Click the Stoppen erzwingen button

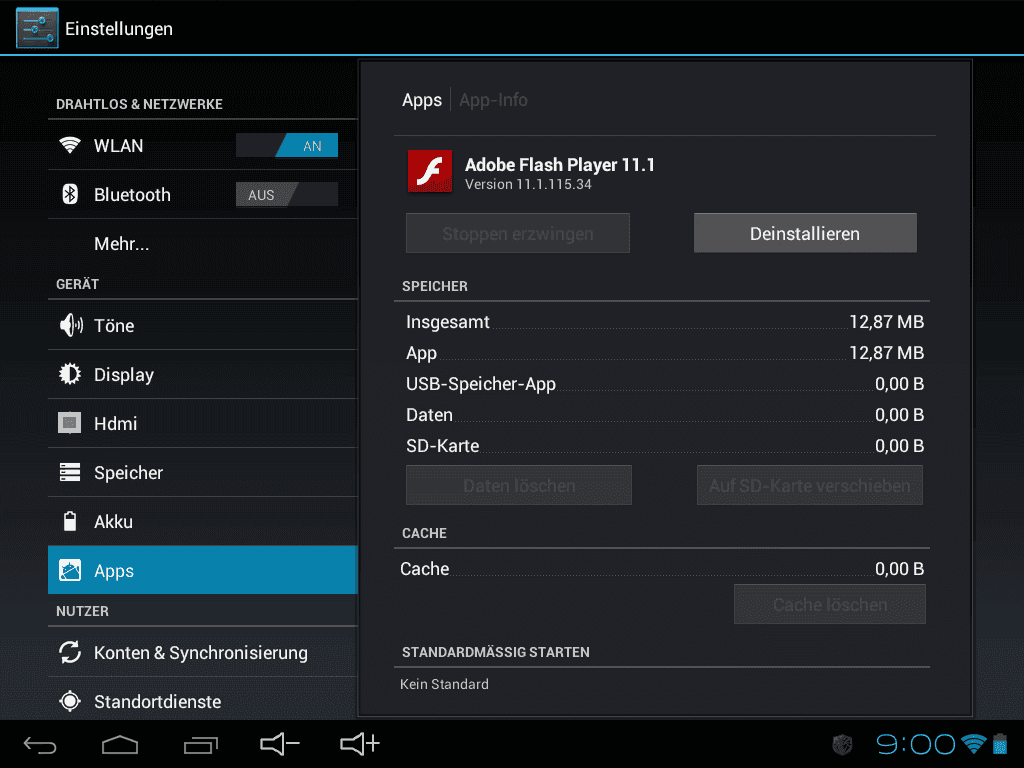pyautogui.click(x=518, y=233)
